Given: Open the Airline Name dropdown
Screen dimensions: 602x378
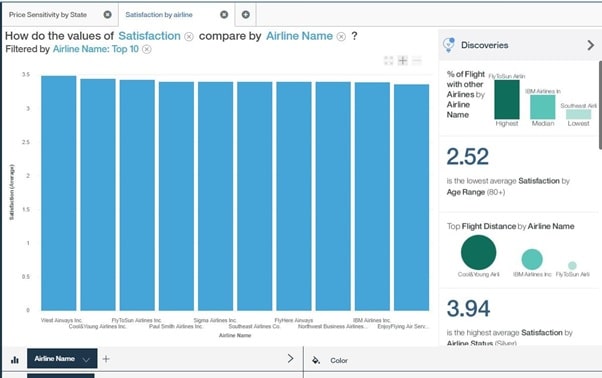Looking at the screenshot, I should 62,358.
